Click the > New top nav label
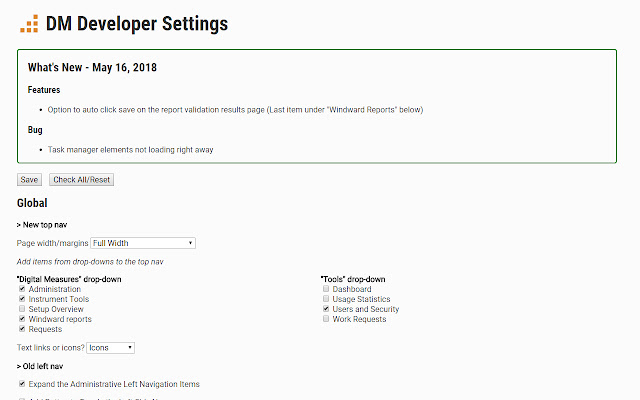Image resolution: width=640 pixels, height=400 pixels. point(42,225)
